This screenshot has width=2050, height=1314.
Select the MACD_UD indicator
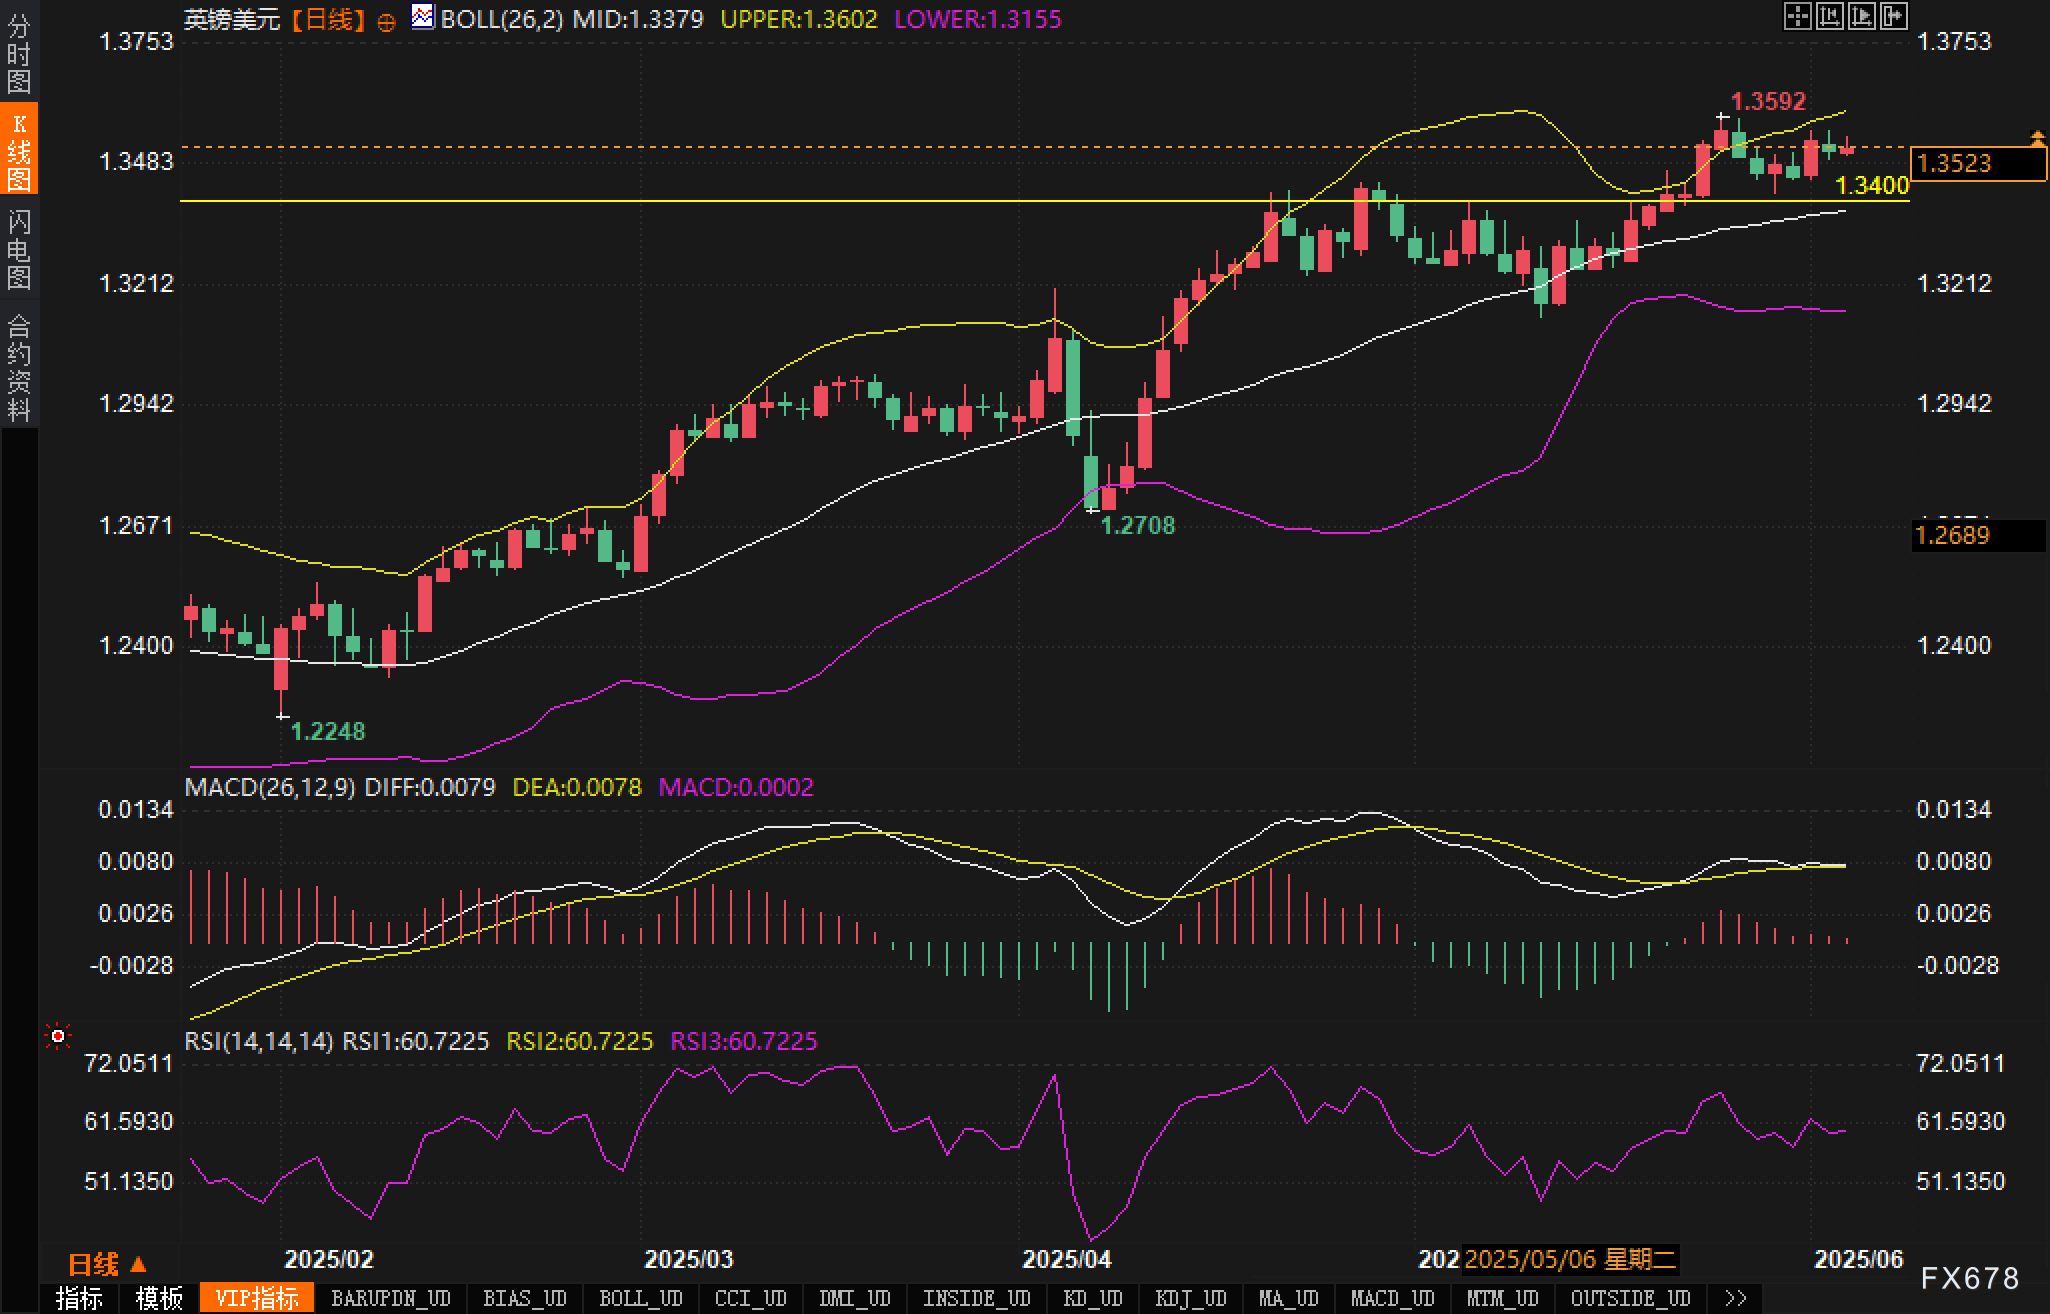point(1392,1298)
